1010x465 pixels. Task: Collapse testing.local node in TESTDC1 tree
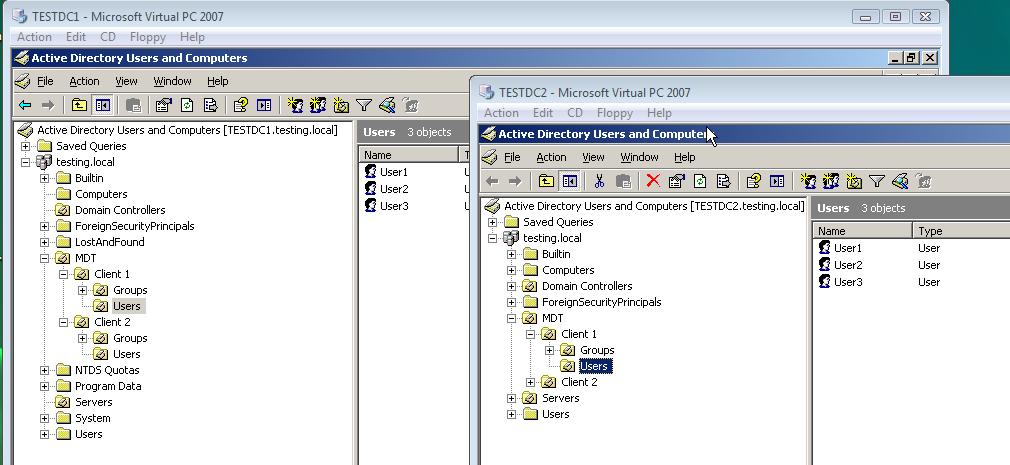[x=26, y=162]
